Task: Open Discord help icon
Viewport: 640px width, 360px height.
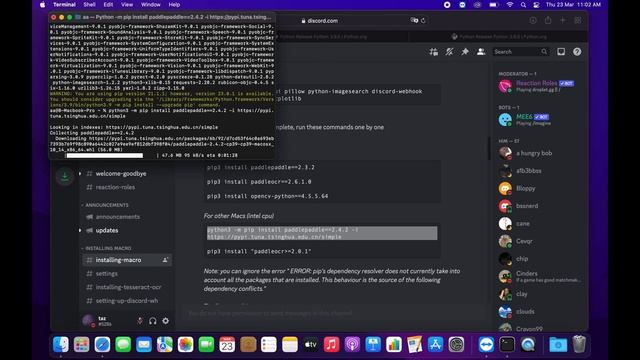Action: [577, 52]
